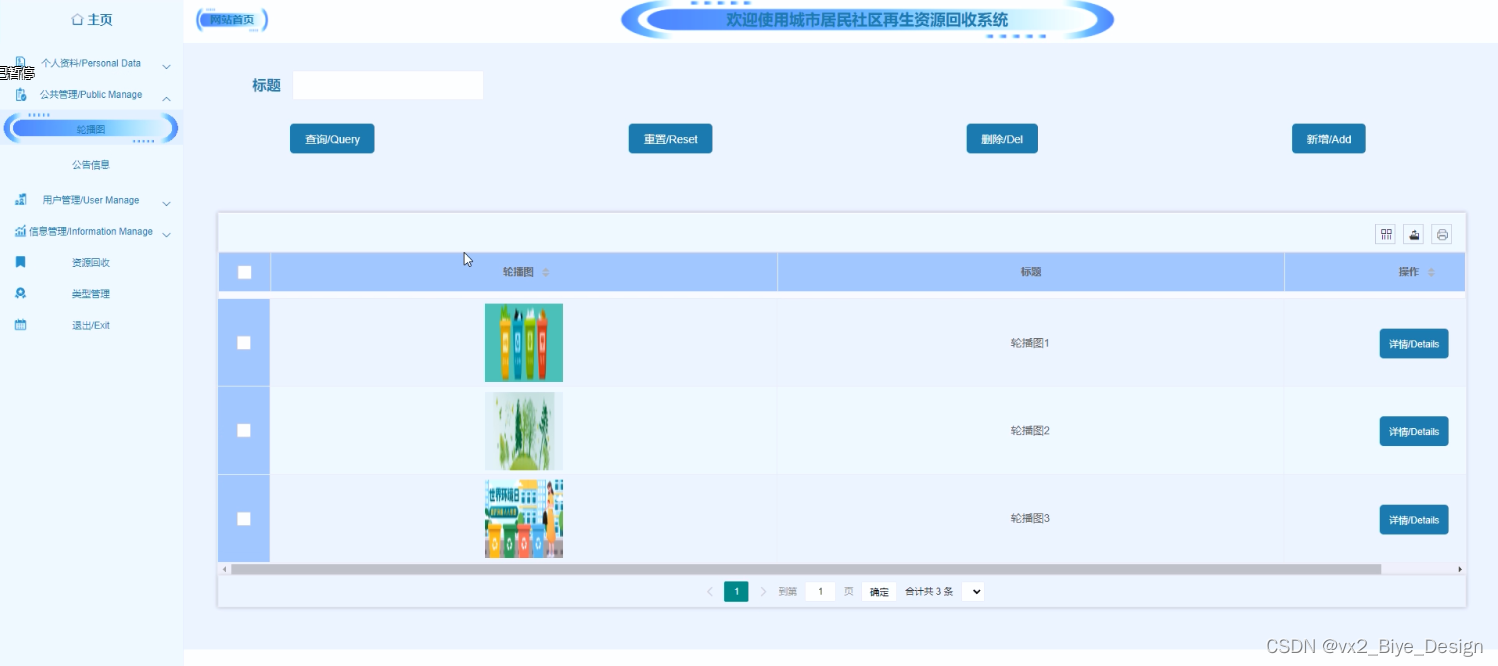Image resolution: width=1498 pixels, height=666 pixels.
Task: Select page 1 in pagination
Action: click(736, 592)
